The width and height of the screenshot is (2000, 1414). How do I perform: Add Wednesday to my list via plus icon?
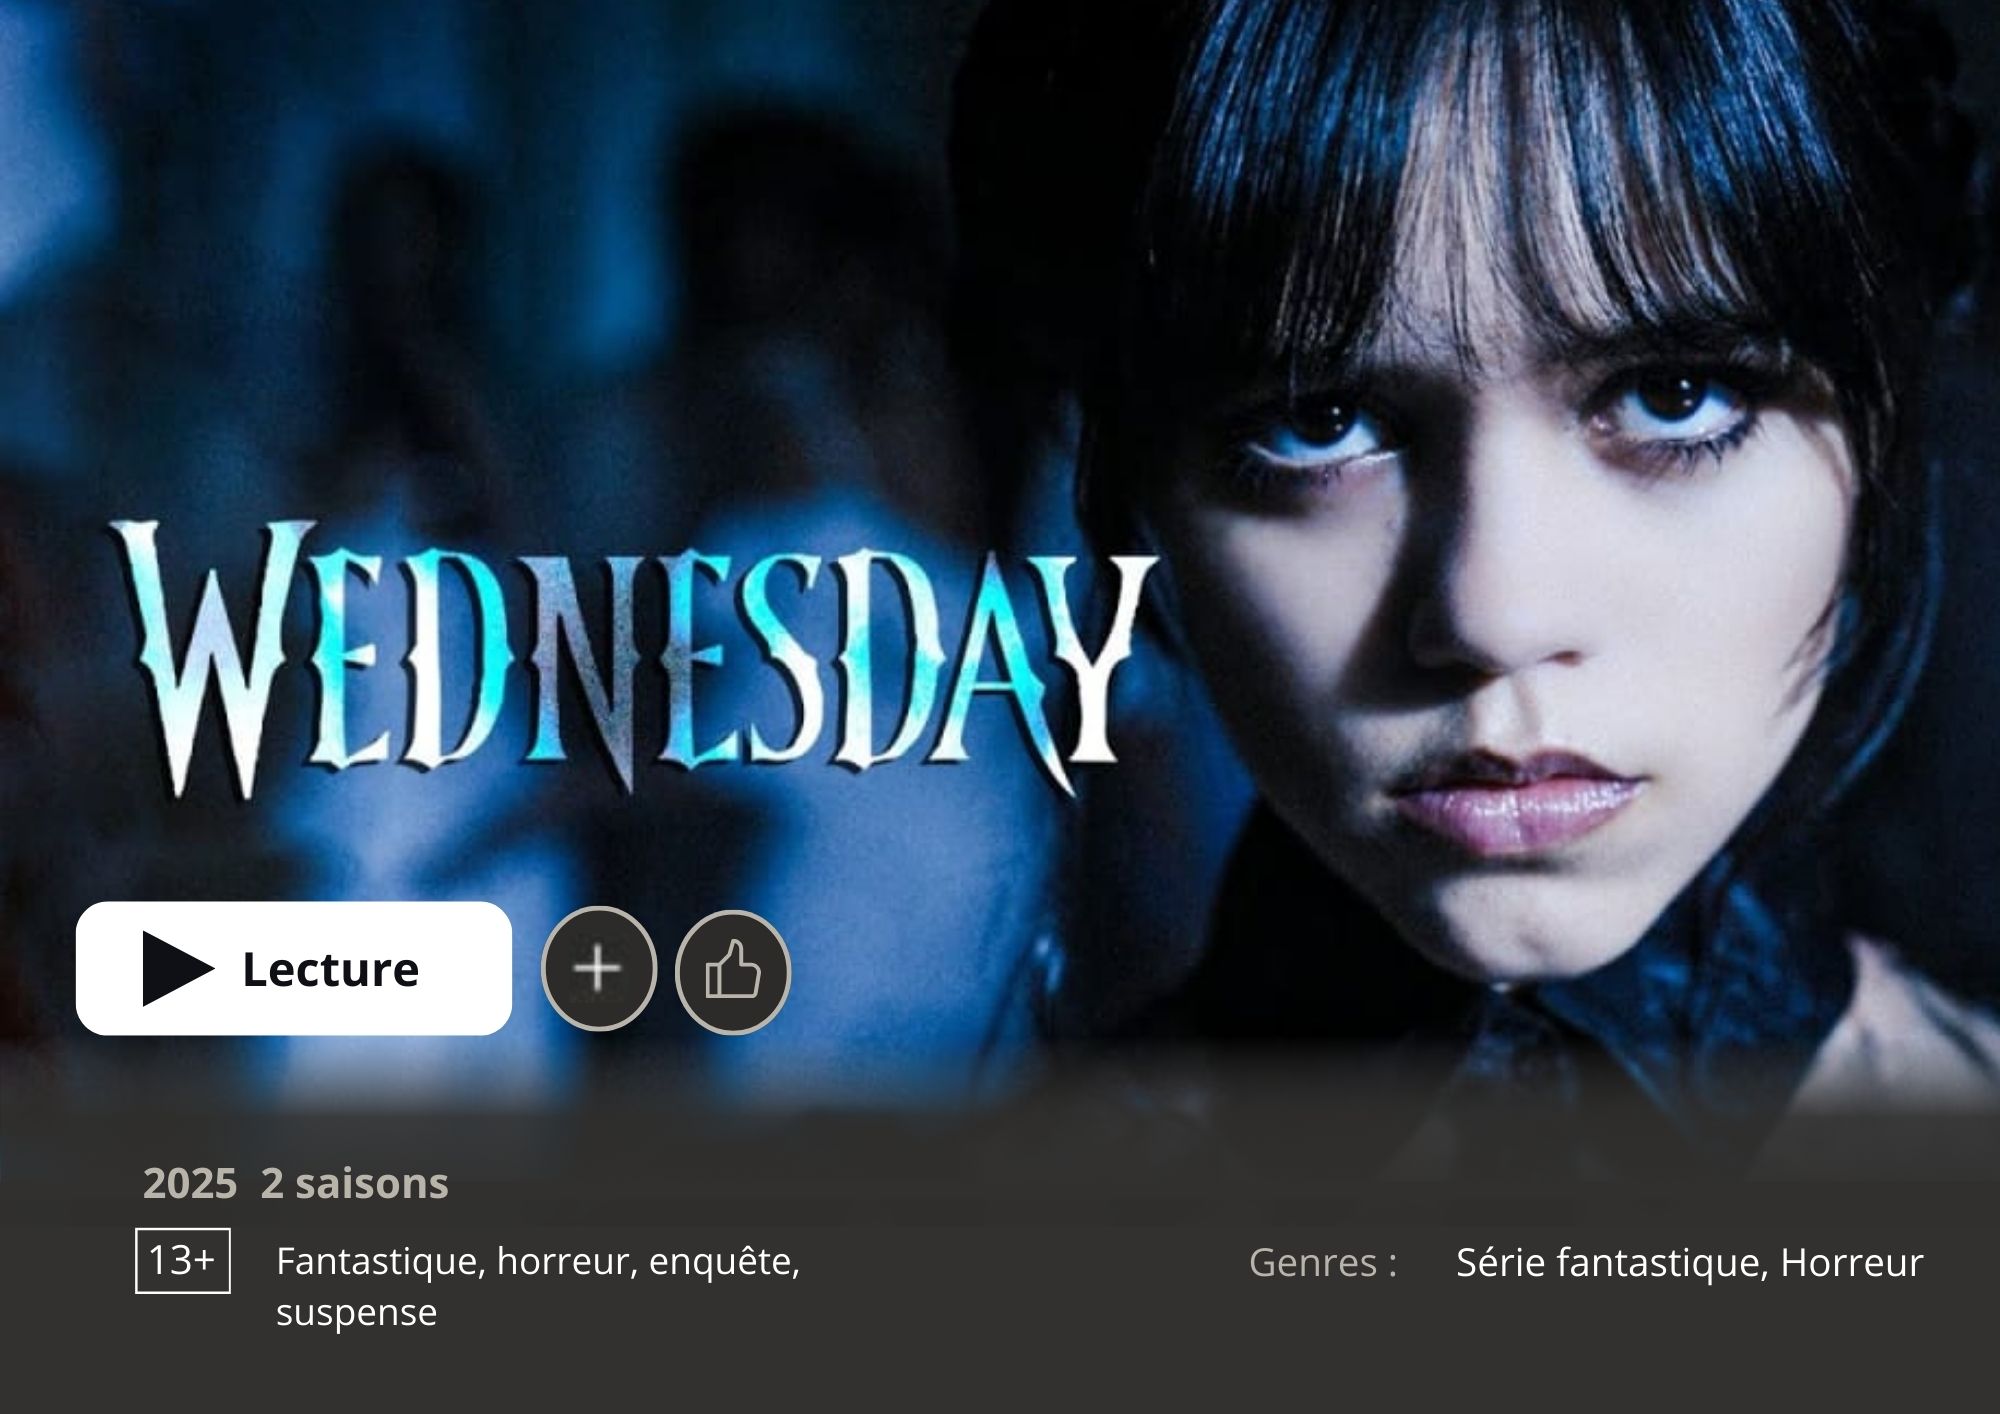(x=599, y=968)
